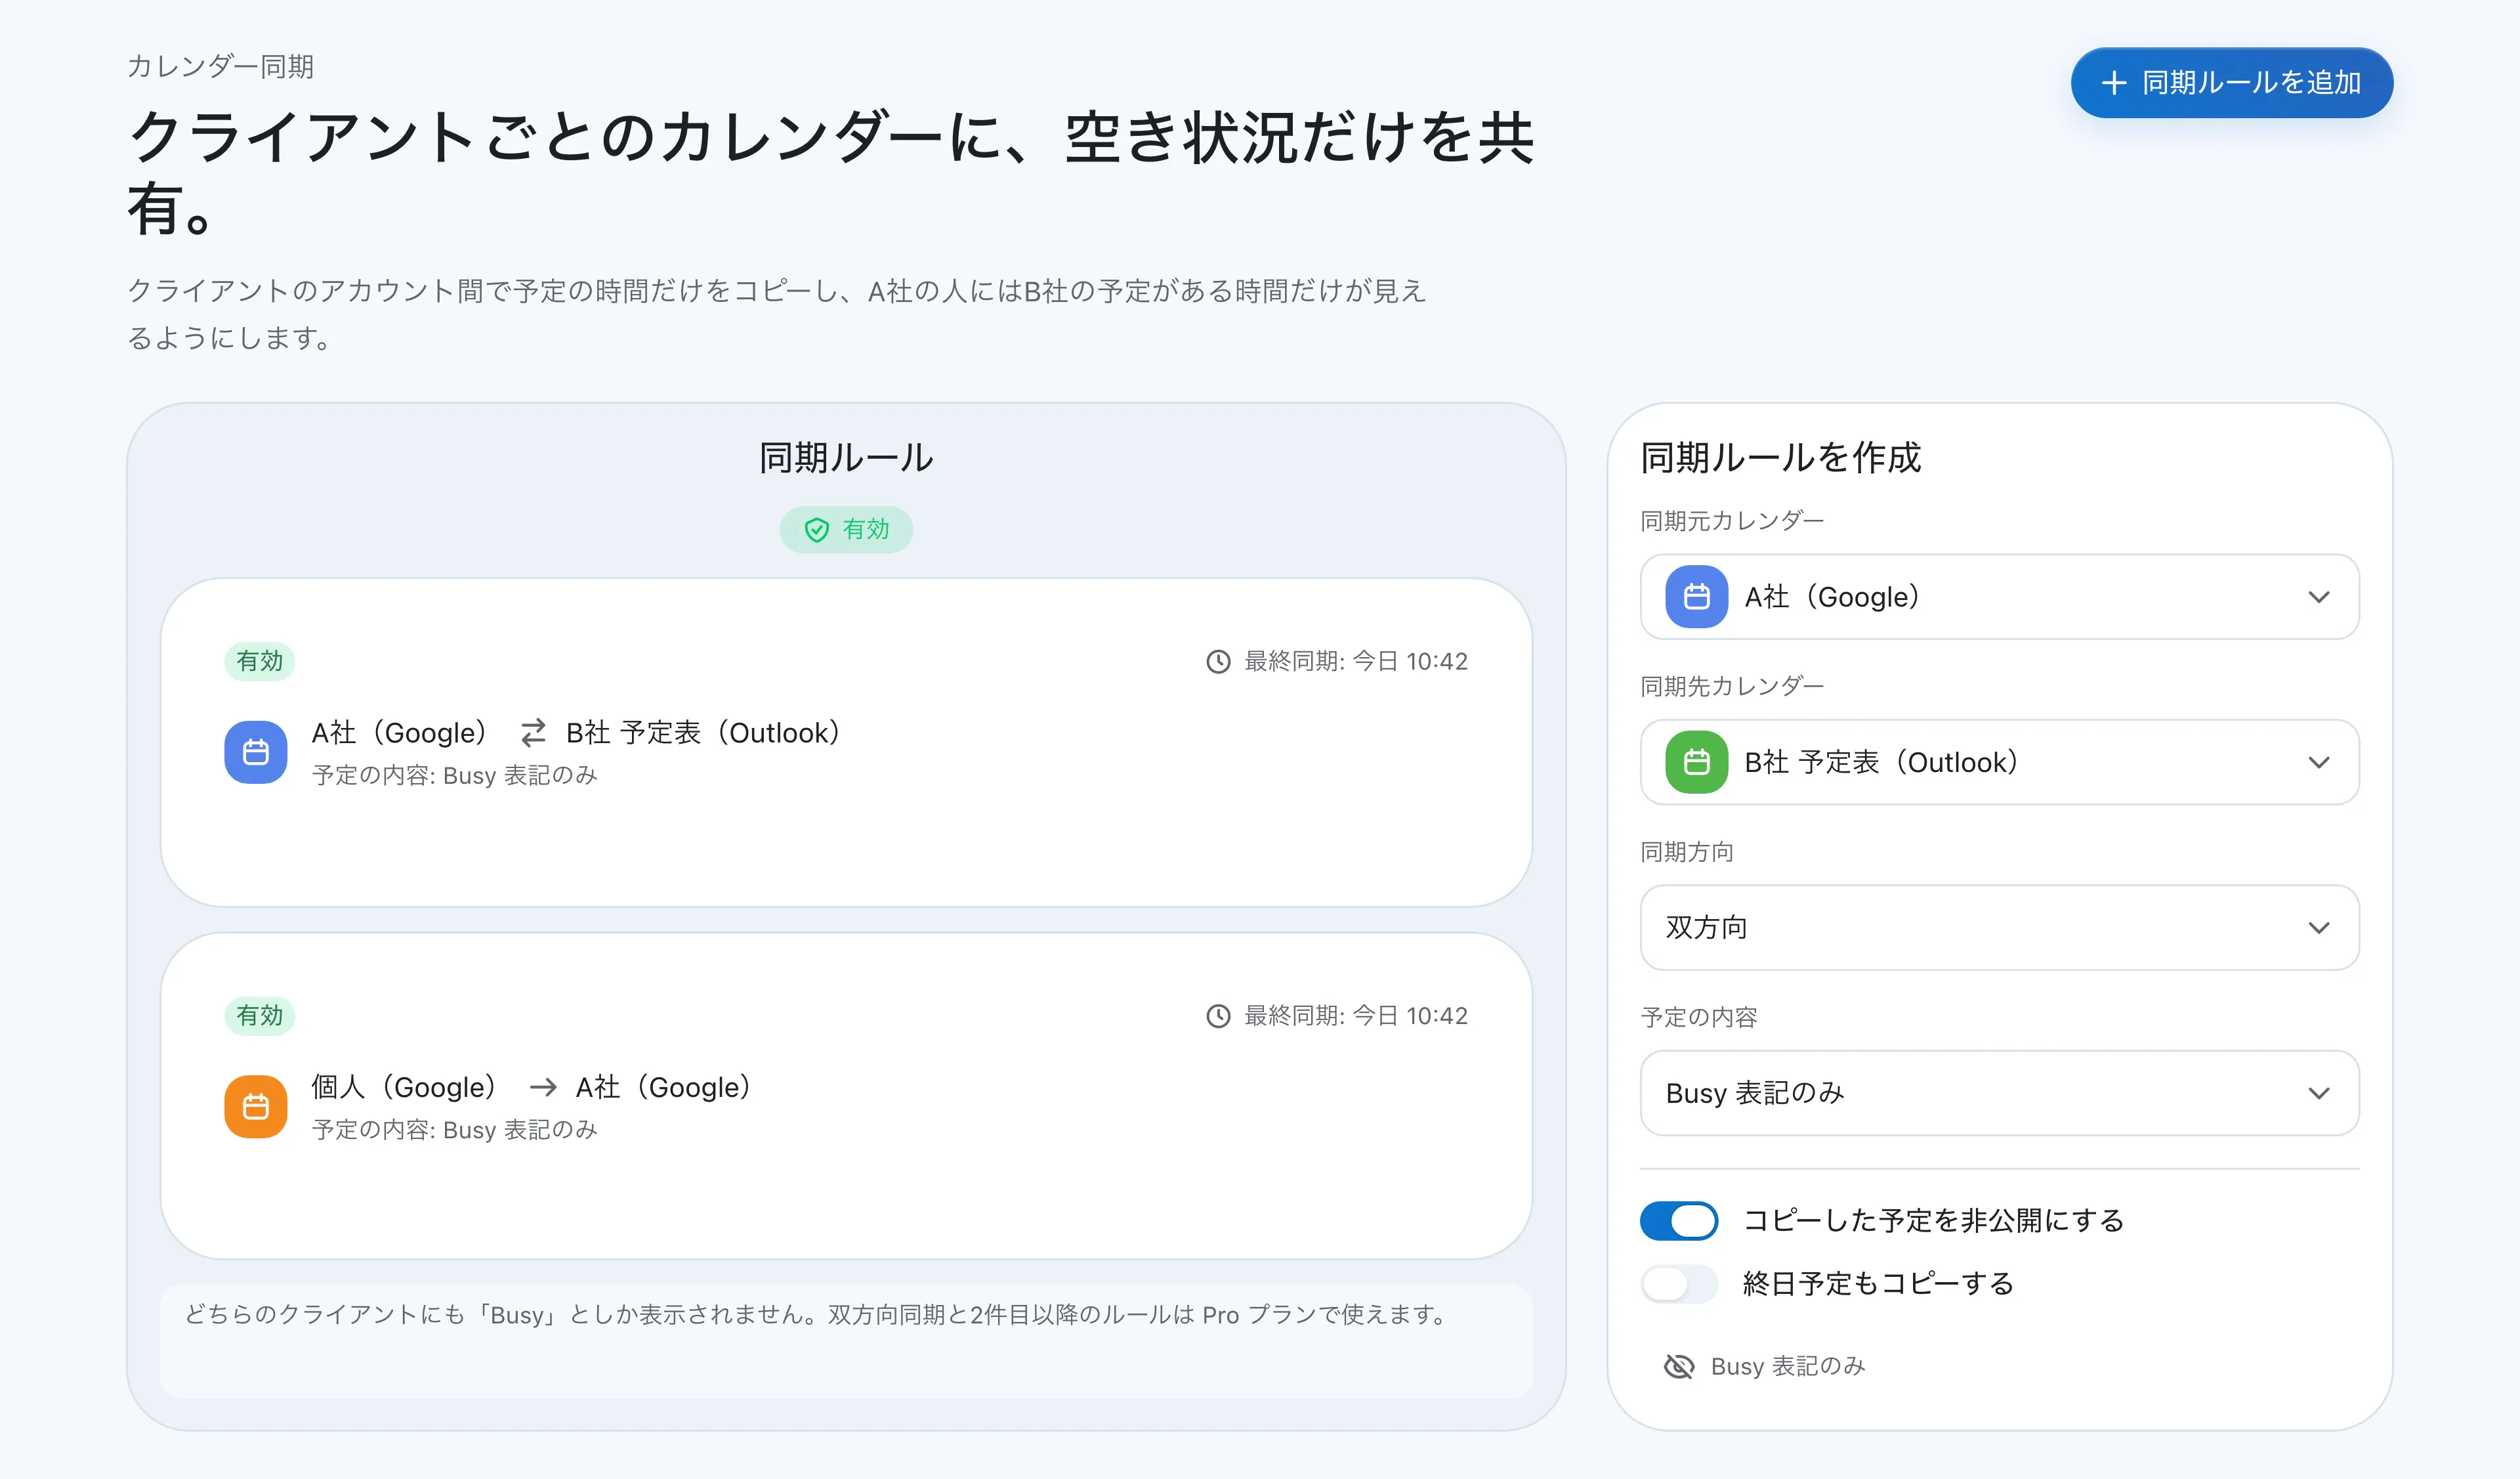Open the 同期方向 dropdown showing 双方向
Viewport: 2520px width, 1479px height.
pyautogui.click(x=1999, y=927)
